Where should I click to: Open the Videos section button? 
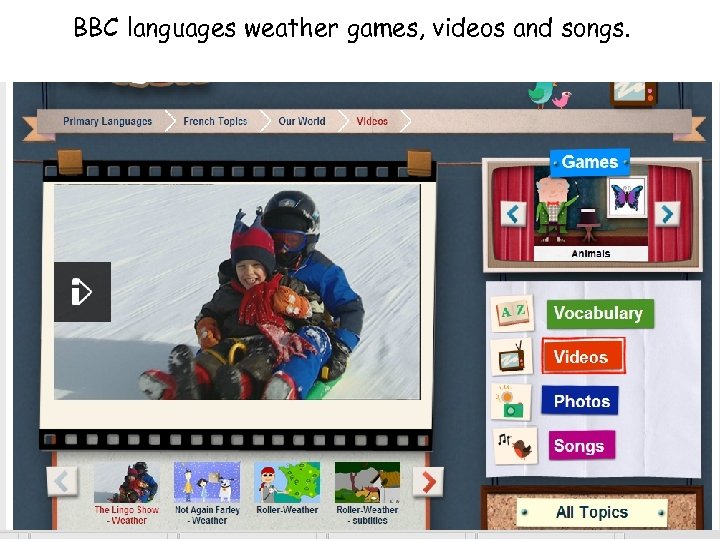click(583, 356)
